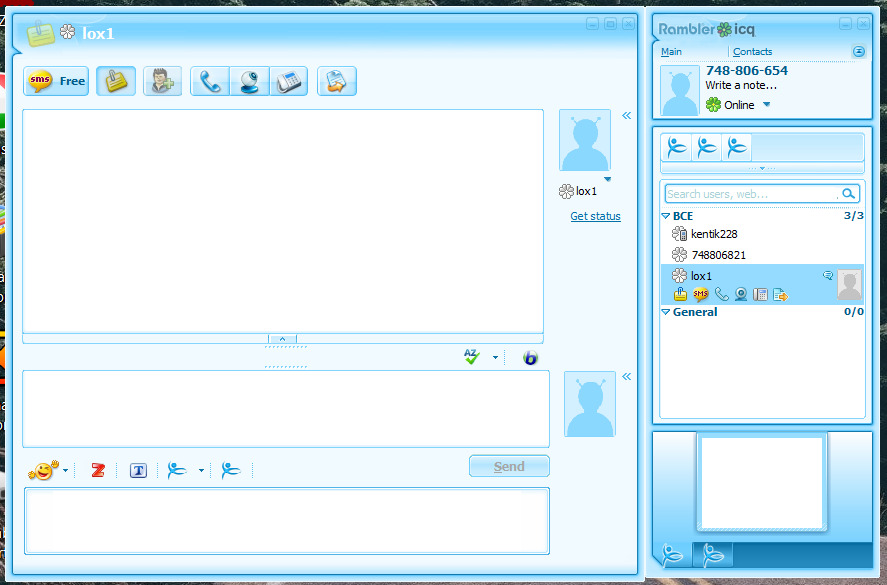887x585 pixels.
Task: Click the send file icon in chat toolbar
Action: coord(337,81)
